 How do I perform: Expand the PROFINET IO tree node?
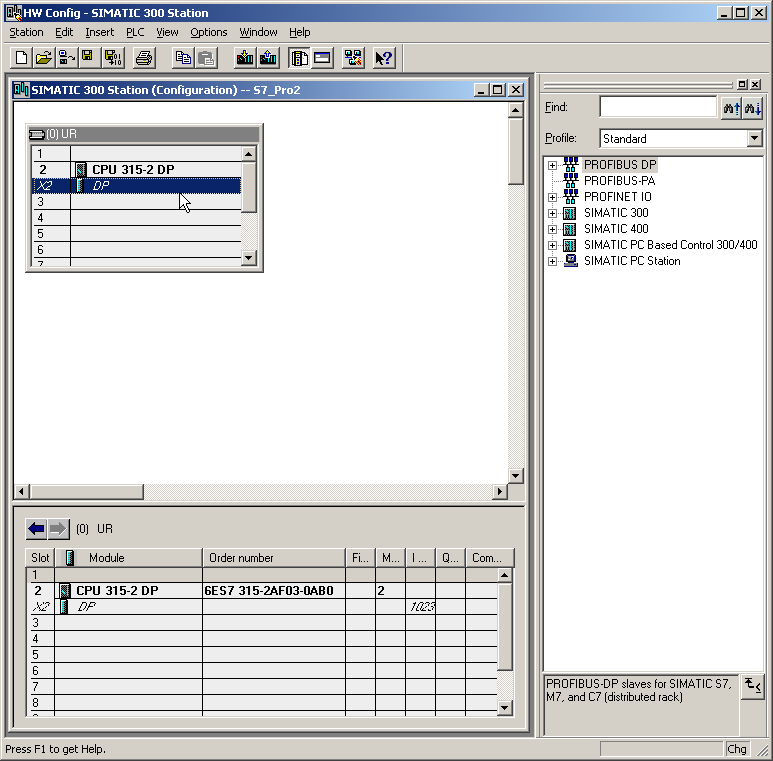(x=552, y=197)
